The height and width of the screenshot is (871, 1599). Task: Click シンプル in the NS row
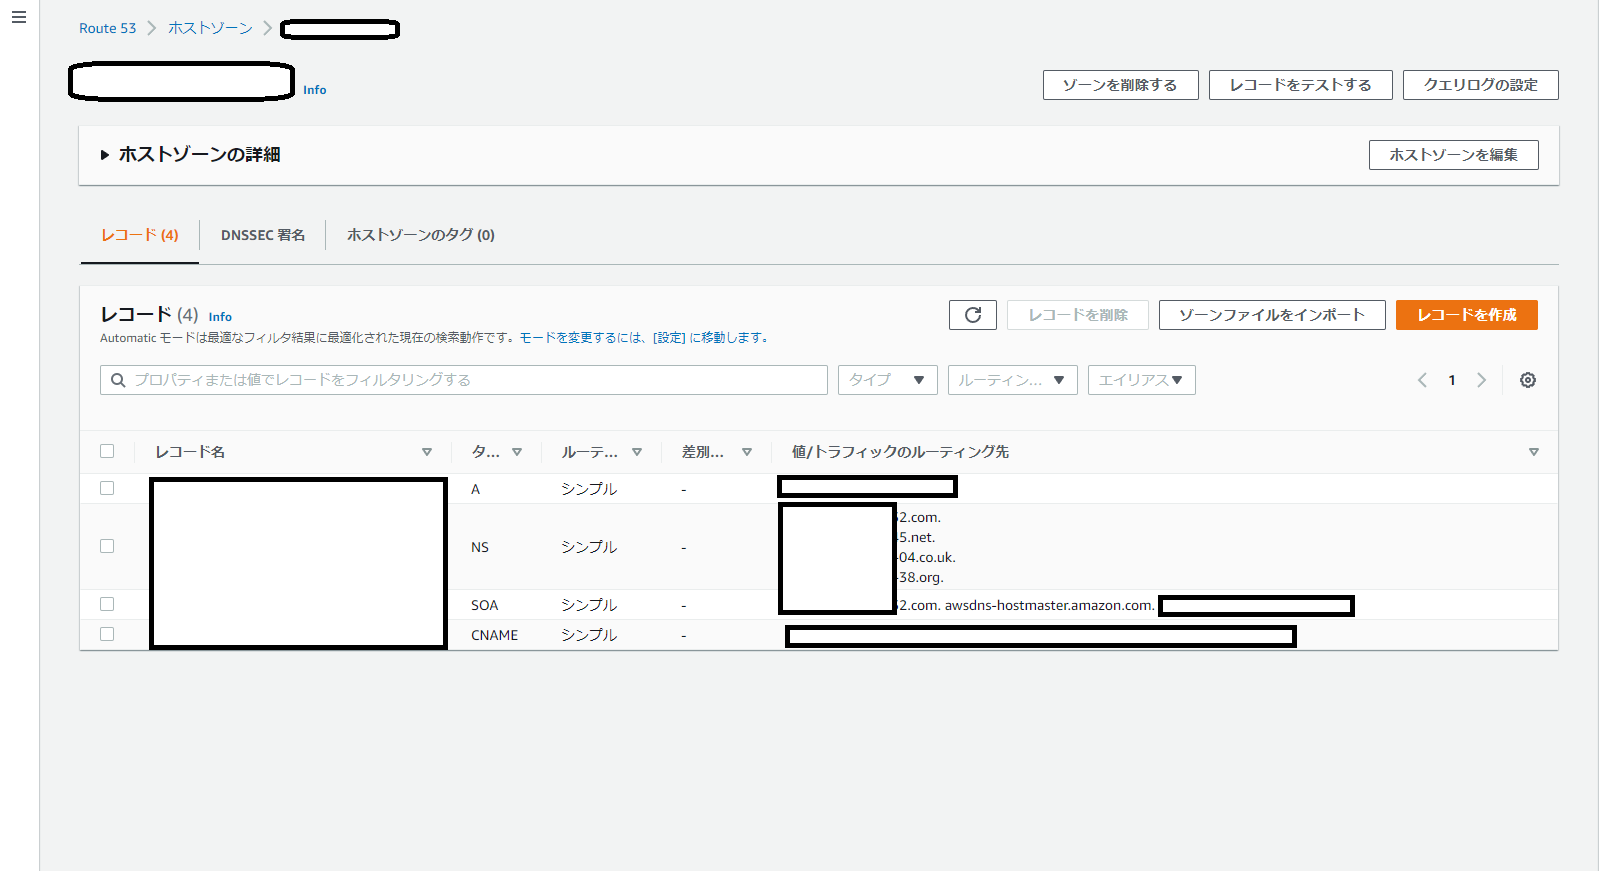(x=589, y=547)
